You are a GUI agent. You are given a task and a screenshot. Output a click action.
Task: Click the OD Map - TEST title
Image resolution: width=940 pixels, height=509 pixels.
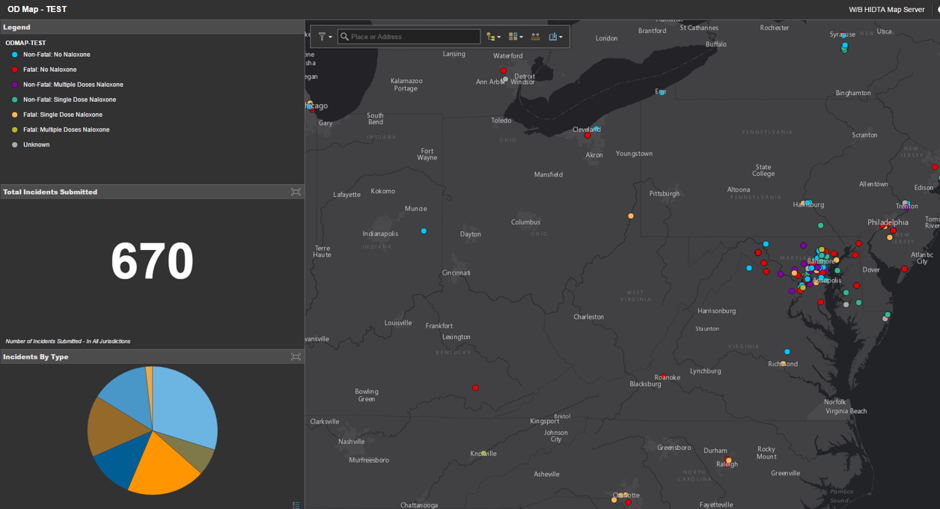(x=37, y=10)
